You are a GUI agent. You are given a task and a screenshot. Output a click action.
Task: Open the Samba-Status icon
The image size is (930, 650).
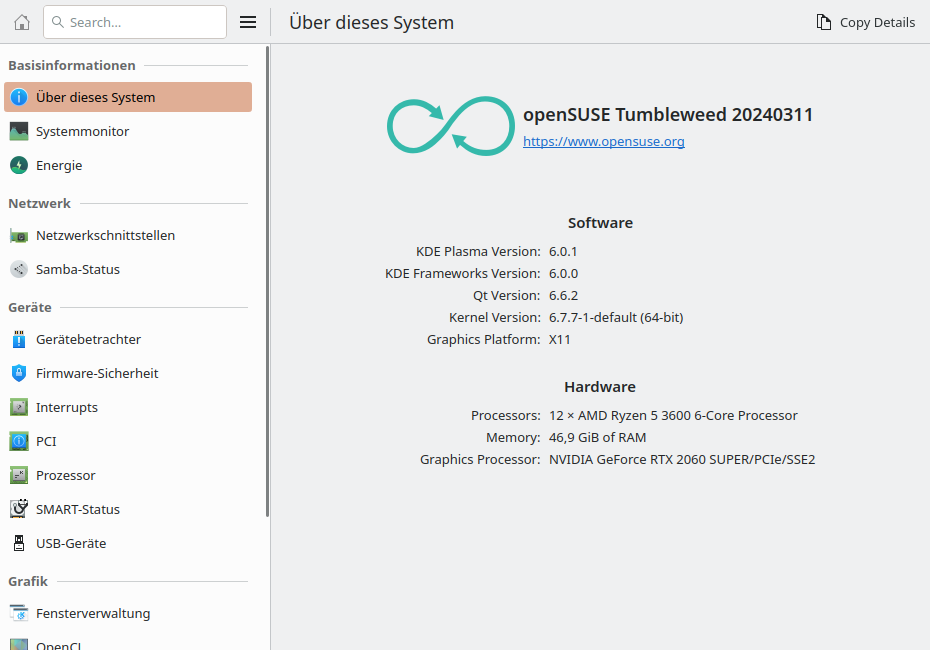coord(19,269)
